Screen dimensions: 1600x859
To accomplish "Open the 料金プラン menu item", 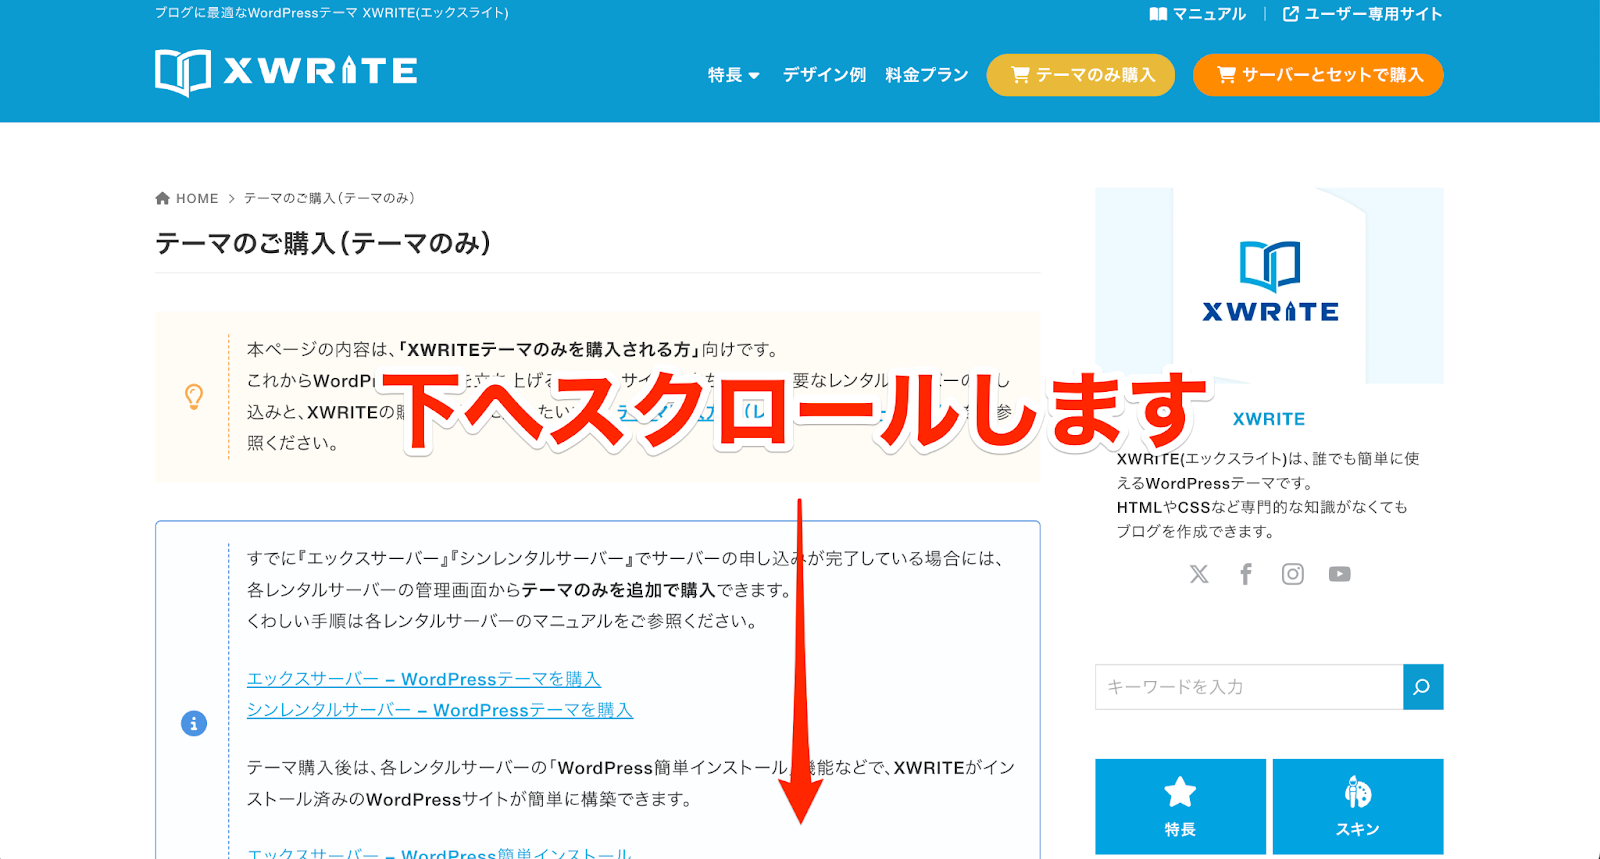I will coord(926,75).
